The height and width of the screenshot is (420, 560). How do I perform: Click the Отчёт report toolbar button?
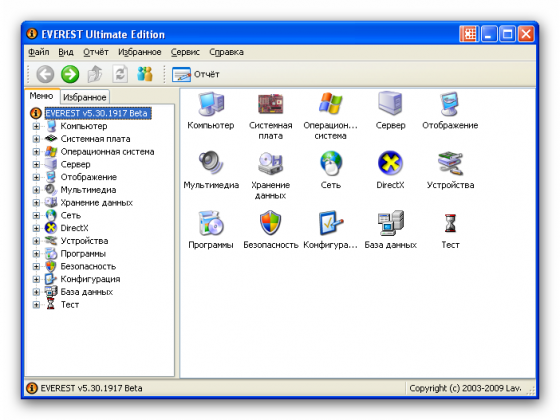[196, 74]
